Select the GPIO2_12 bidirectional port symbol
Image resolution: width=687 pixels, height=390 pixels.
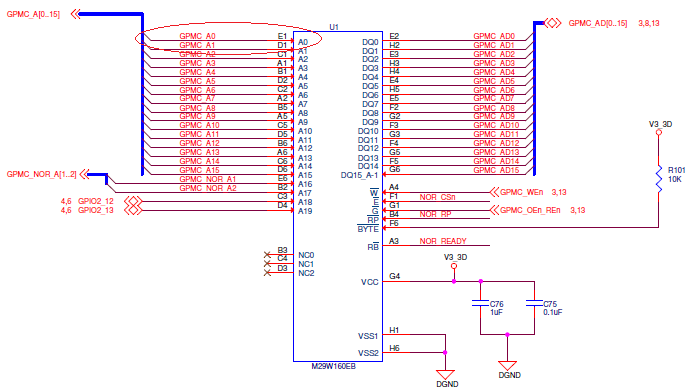(134, 202)
